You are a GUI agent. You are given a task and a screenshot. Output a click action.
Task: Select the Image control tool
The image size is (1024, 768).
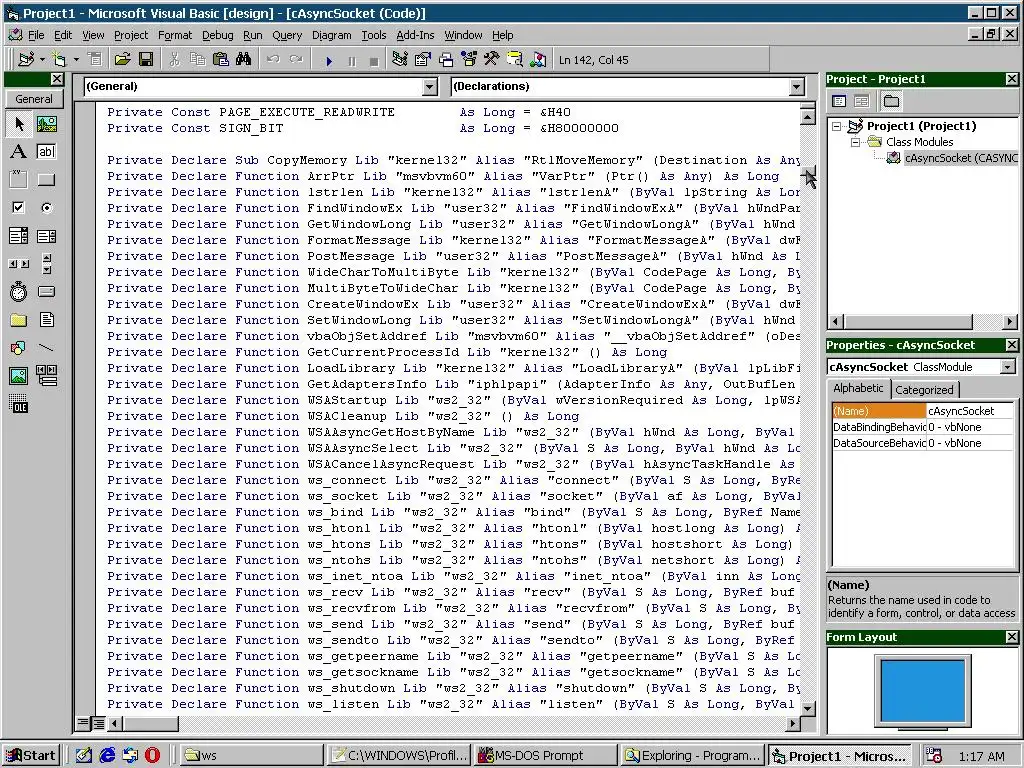pyautogui.click(x=19, y=376)
